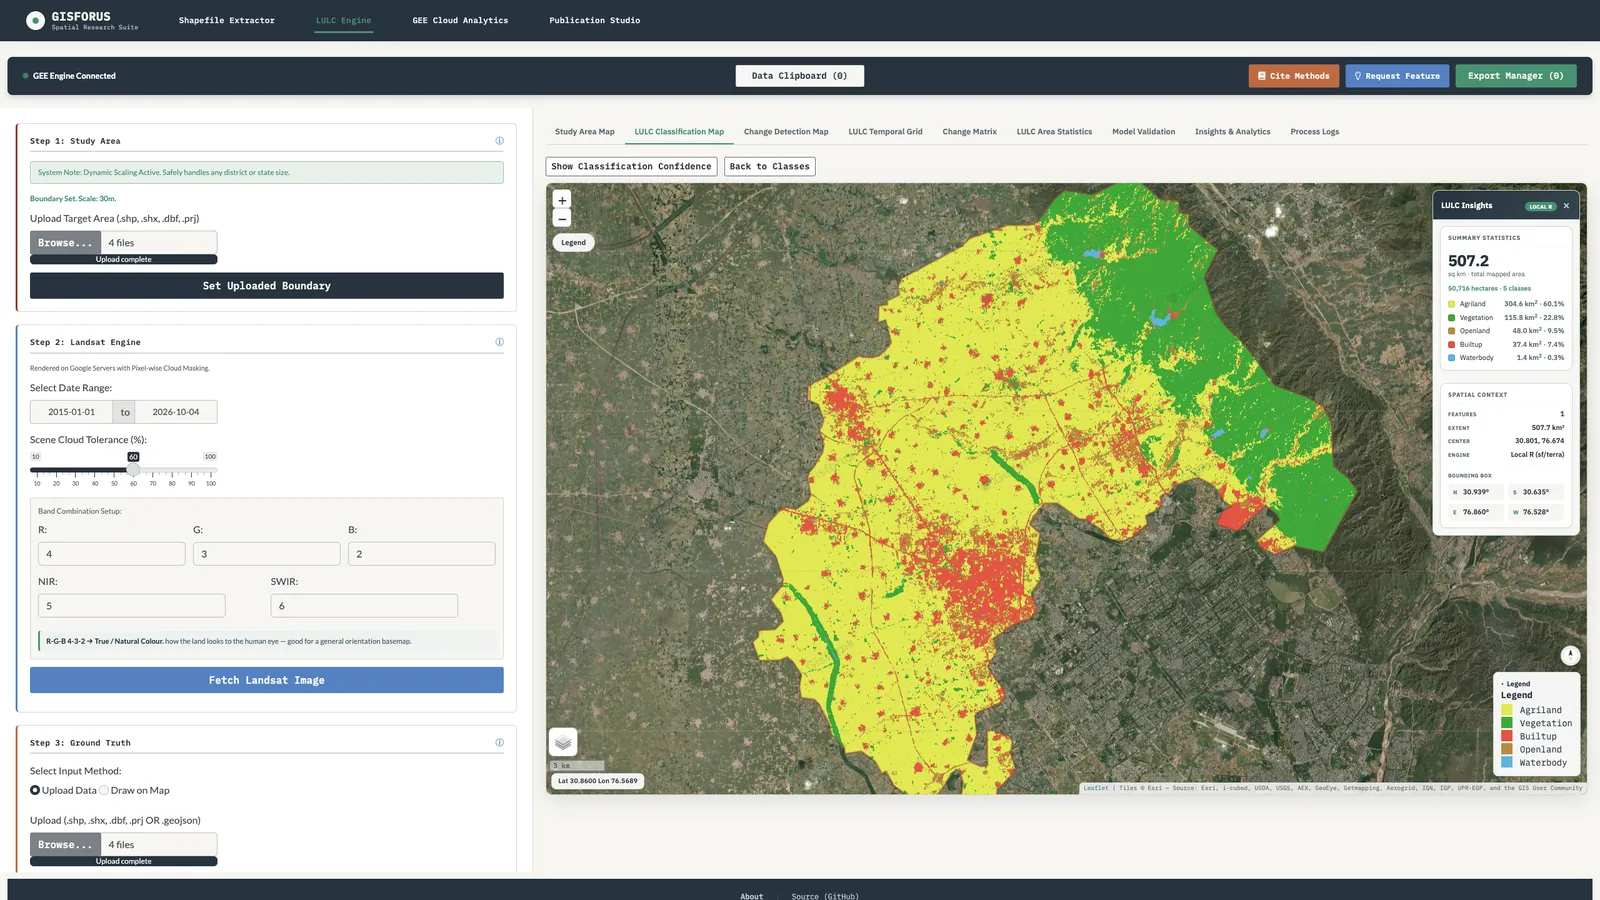The width and height of the screenshot is (1600, 900).
Task: Open the LULC Area Statistics tab
Action: pos(1054,132)
